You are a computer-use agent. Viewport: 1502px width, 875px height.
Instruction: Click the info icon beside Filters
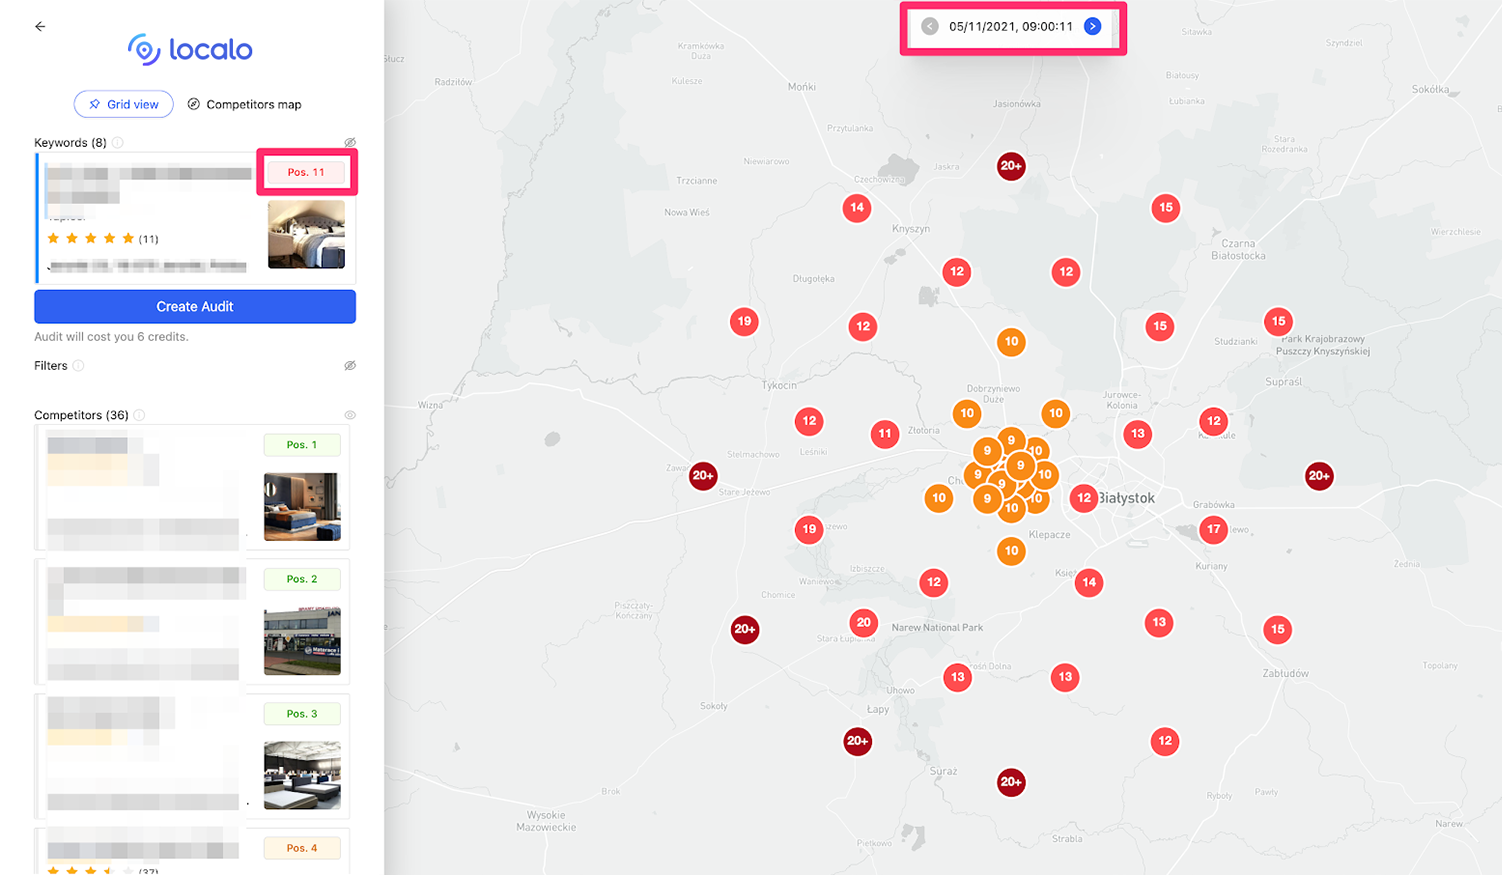pos(79,366)
